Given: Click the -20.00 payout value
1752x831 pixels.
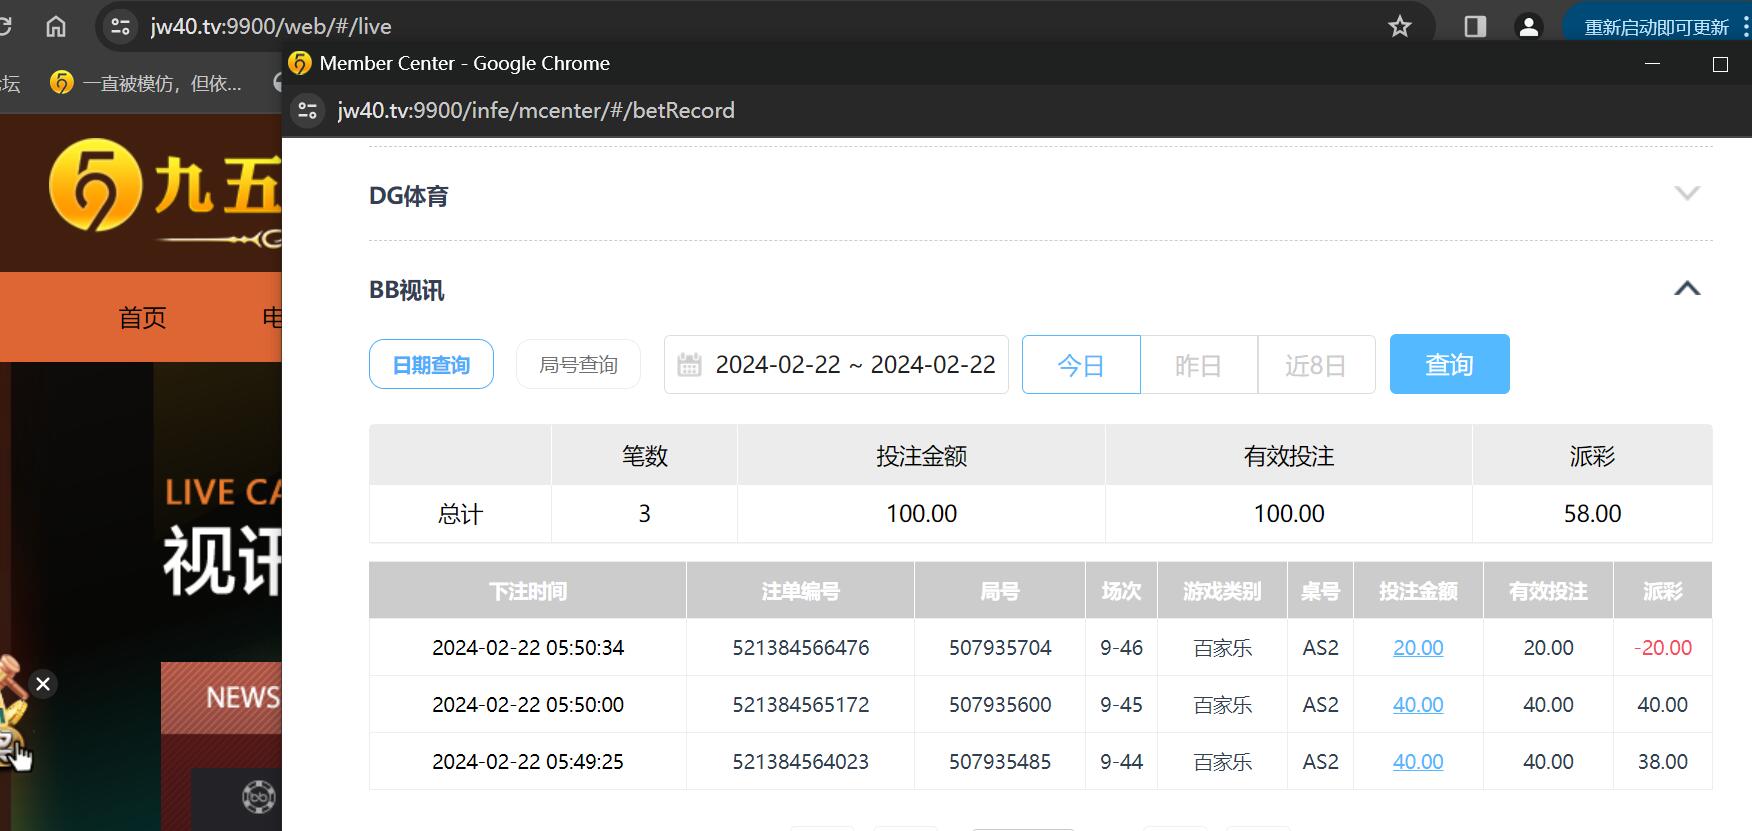Looking at the screenshot, I should (x=1663, y=647).
